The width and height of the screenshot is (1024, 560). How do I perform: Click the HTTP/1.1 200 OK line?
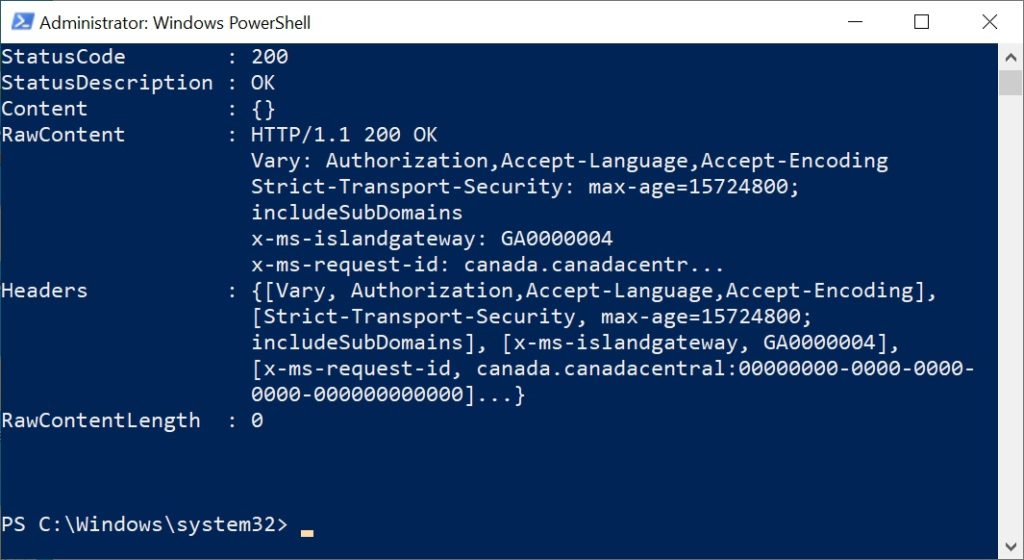(344, 135)
